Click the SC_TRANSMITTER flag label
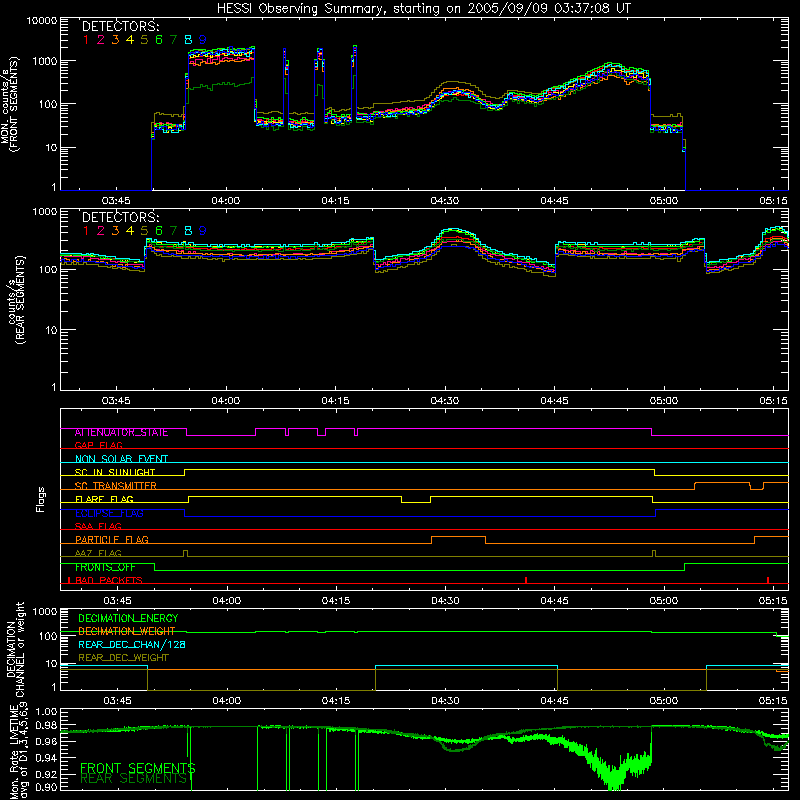 (x=116, y=486)
